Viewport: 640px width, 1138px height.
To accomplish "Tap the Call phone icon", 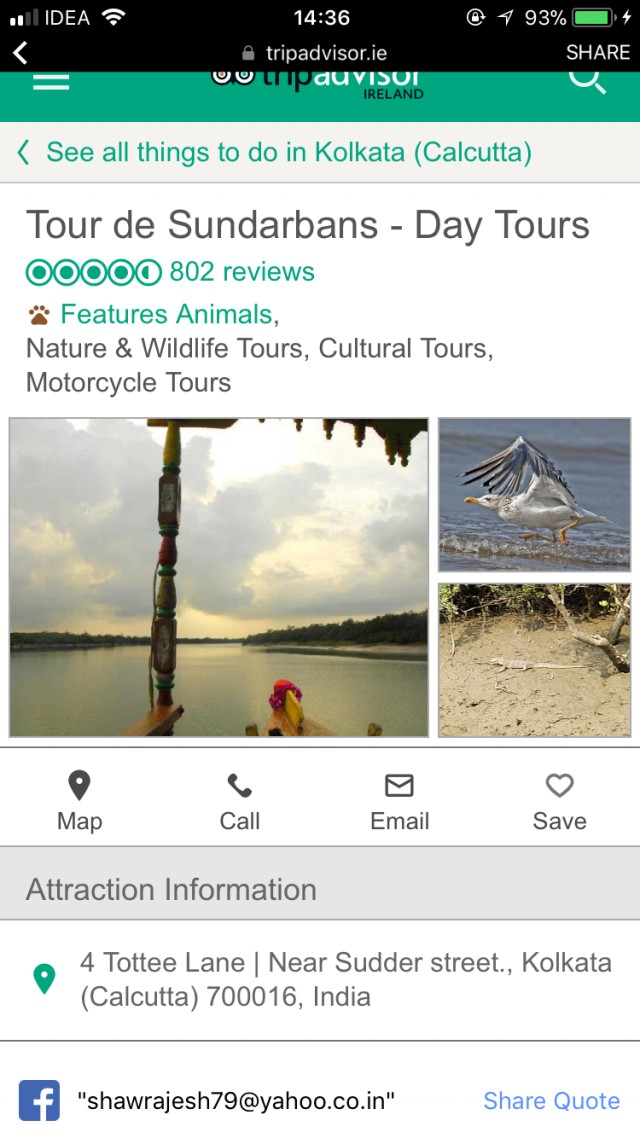I will point(240,786).
